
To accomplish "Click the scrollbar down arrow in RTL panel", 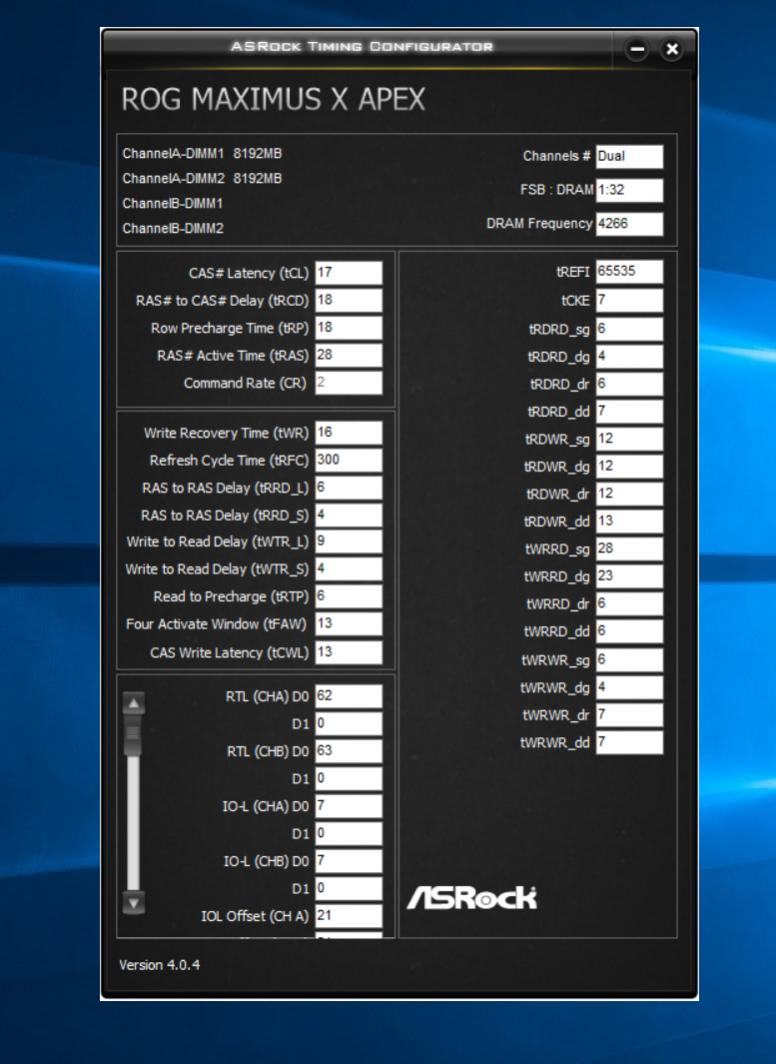I will 134,902.
